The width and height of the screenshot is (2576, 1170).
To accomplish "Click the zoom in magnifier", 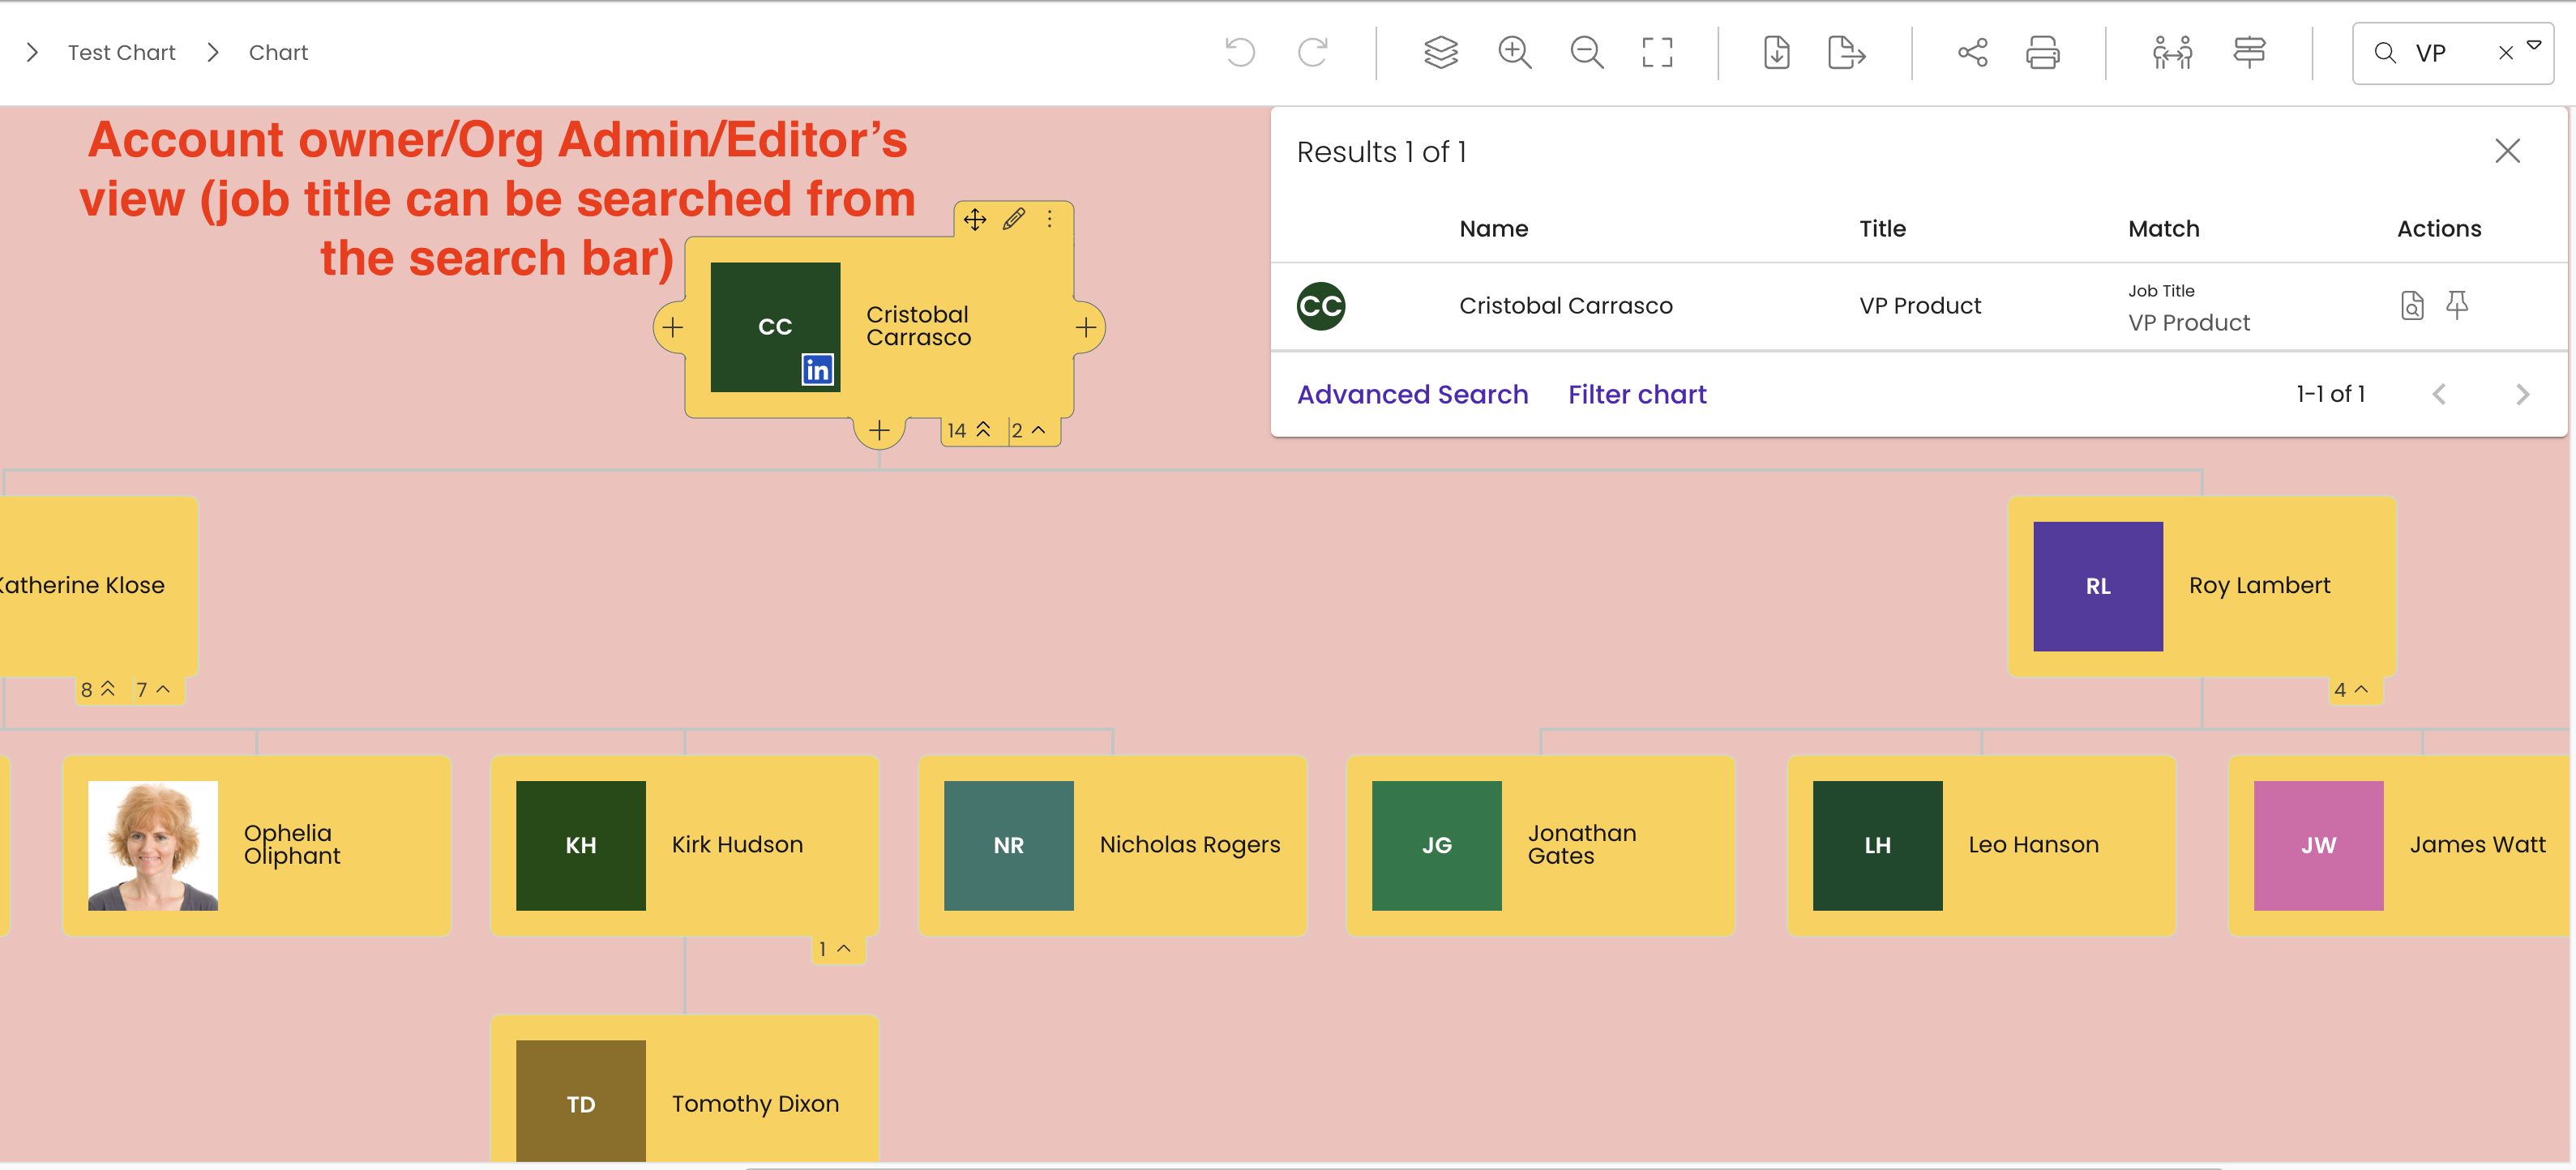I will 1514,52.
